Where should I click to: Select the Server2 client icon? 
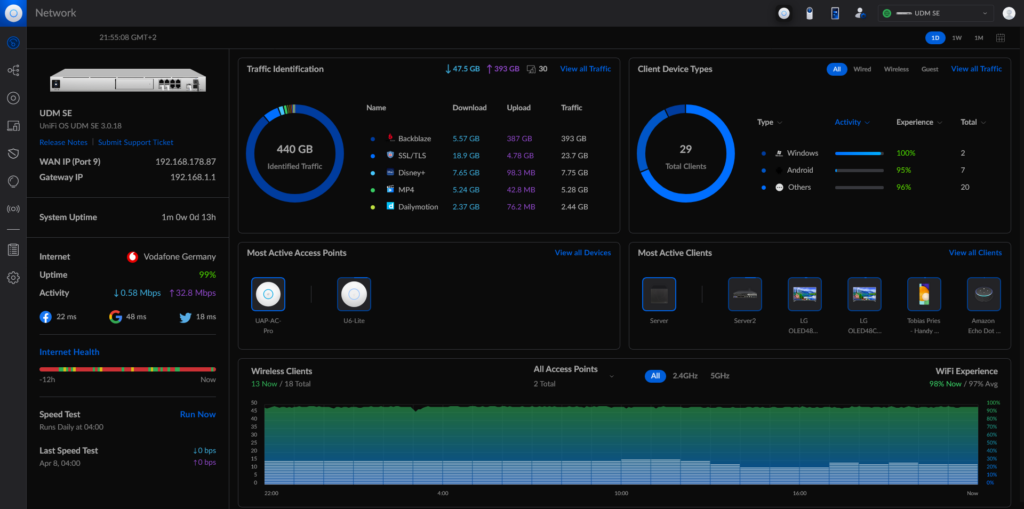pos(745,294)
